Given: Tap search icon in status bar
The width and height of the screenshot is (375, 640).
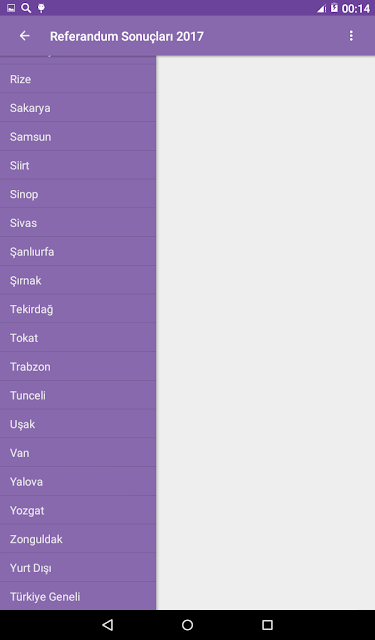Looking at the screenshot, I should [x=26, y=8].
